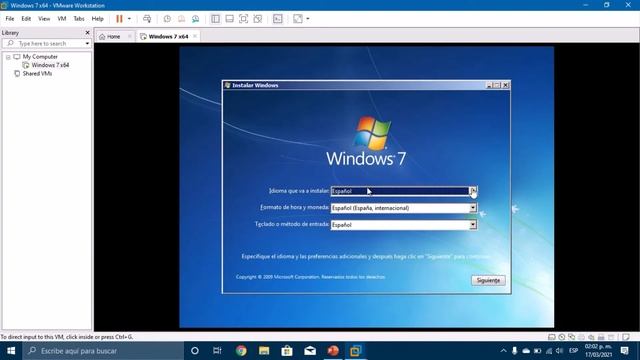Viewport: 640px width, 360px height.
Task: Open the Tabs menu
Action: [79, 19]
